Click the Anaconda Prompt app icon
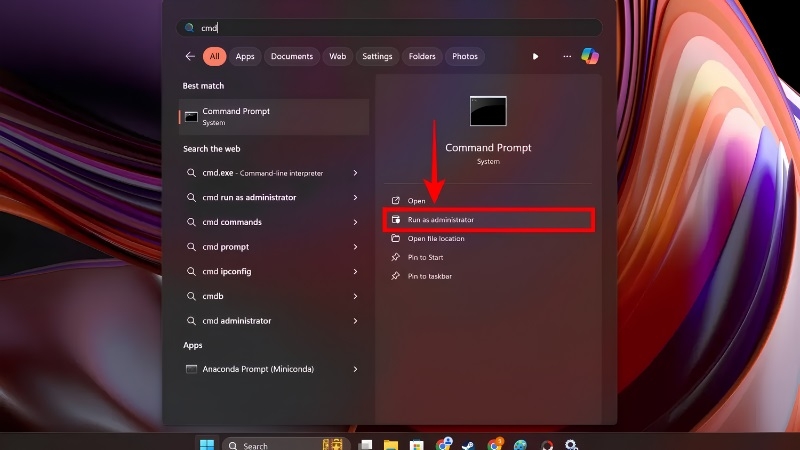Screen dimensions: 800x450 [x=191, y=369]
